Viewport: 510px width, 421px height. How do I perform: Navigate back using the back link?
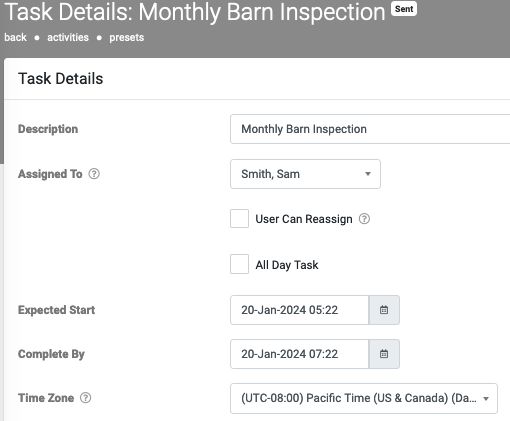(x=15, y=37)
